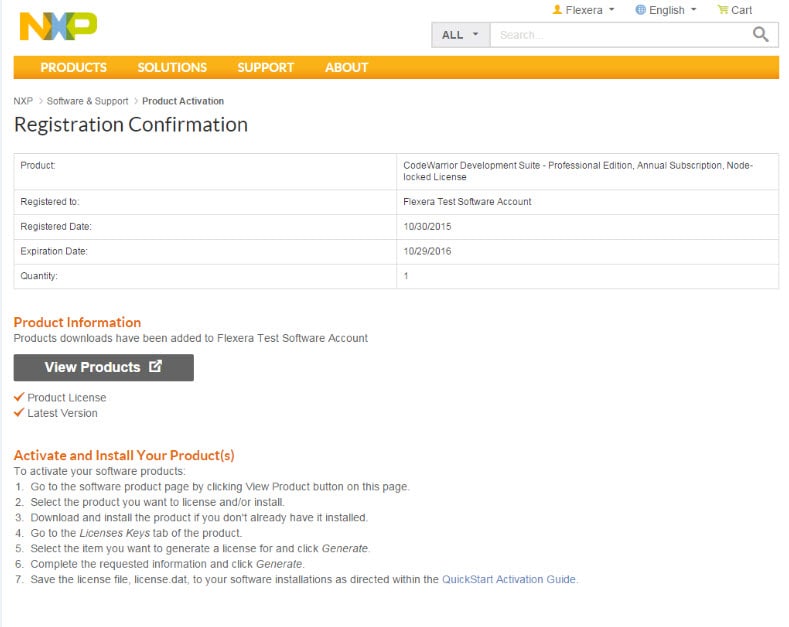The image size is (789, 627).
Task: Click the Flexera user profile icon
Action: (557, 10)
